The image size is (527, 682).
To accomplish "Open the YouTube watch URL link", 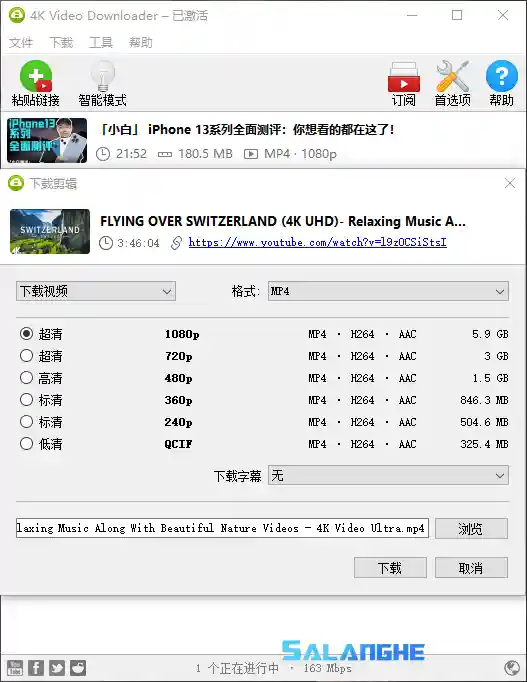I will click(x=317, y=242).
